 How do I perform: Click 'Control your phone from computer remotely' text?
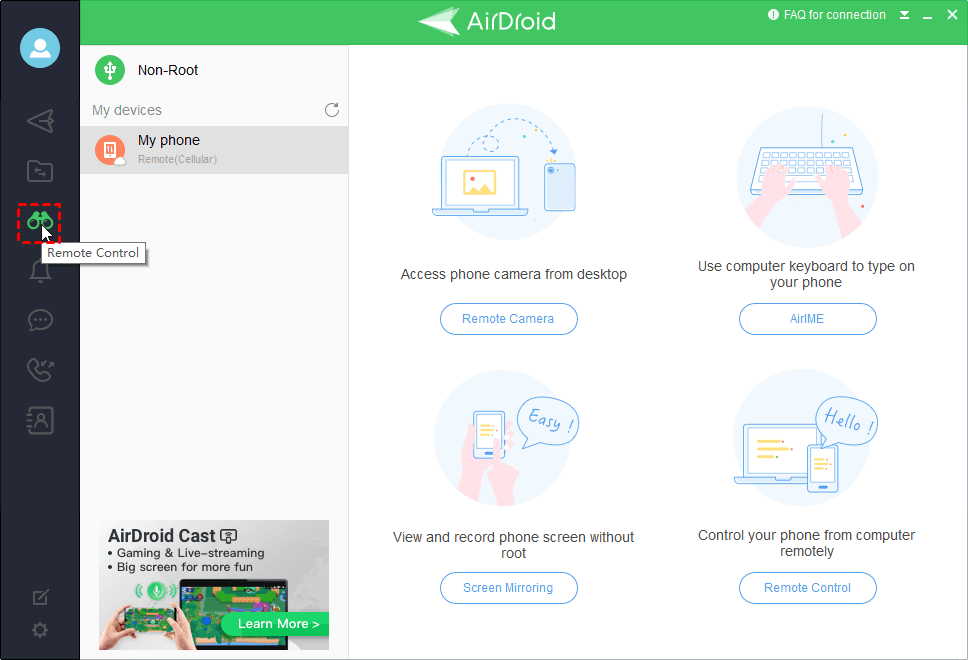[807, 543]
